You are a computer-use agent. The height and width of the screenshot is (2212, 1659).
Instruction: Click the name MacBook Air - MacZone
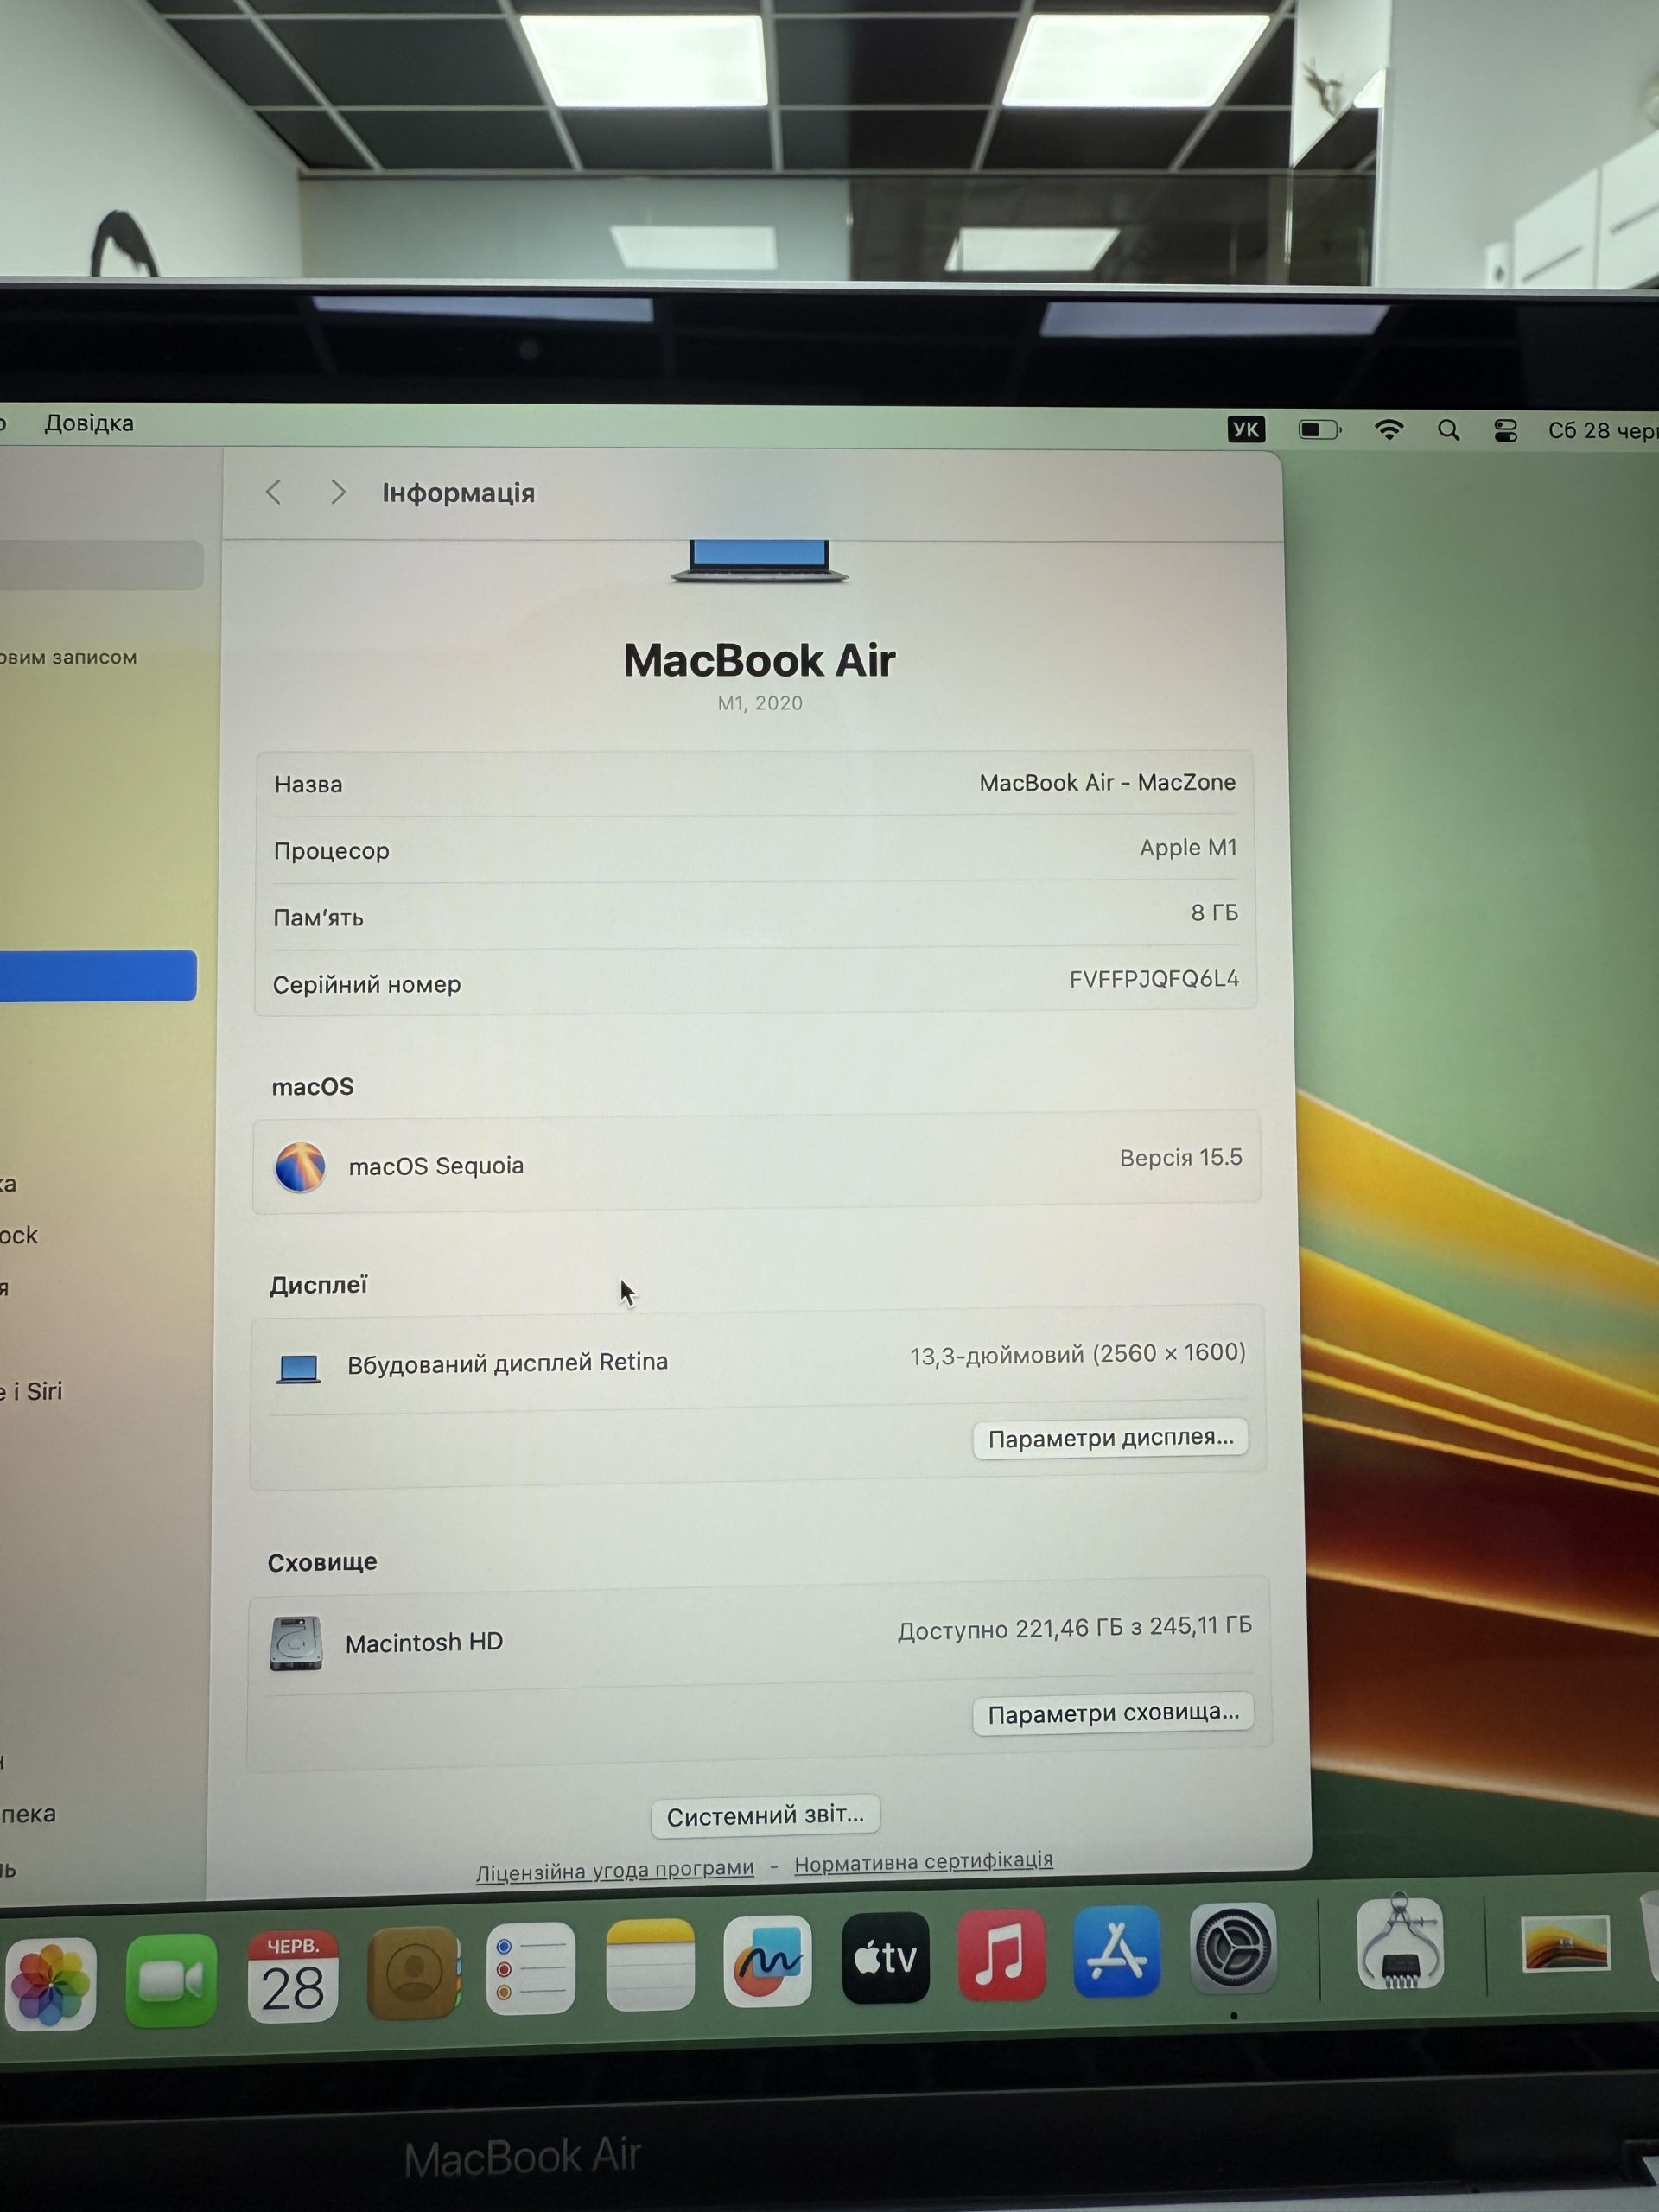[x=1107, y=782]
